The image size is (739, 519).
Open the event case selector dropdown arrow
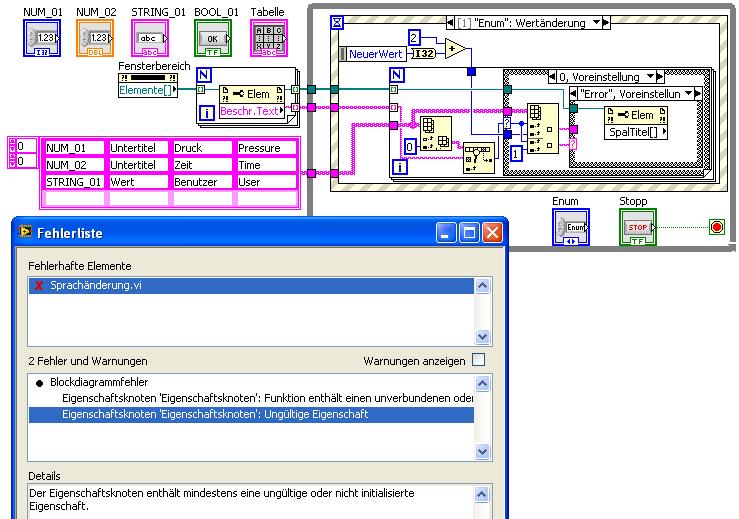[x=596, y=22]
